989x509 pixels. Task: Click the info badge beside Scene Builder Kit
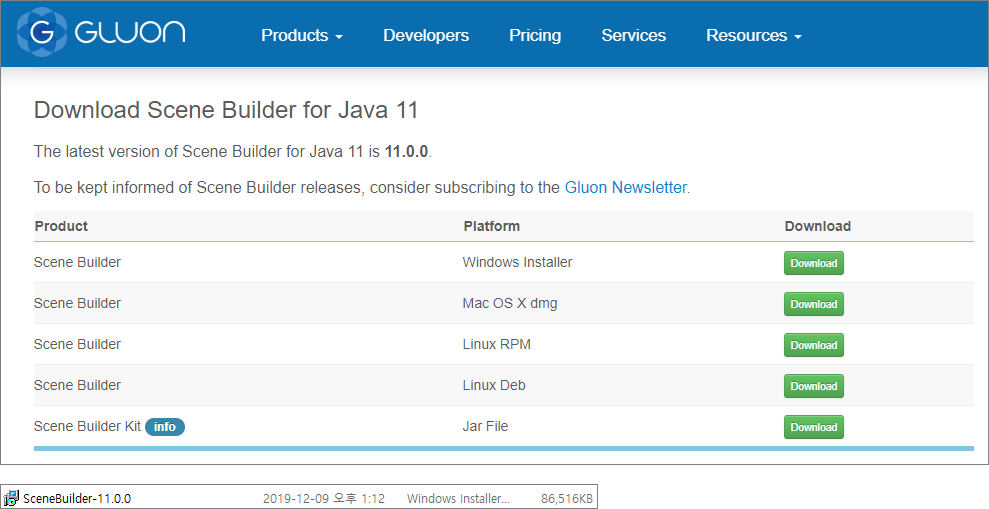pos(165,427)
